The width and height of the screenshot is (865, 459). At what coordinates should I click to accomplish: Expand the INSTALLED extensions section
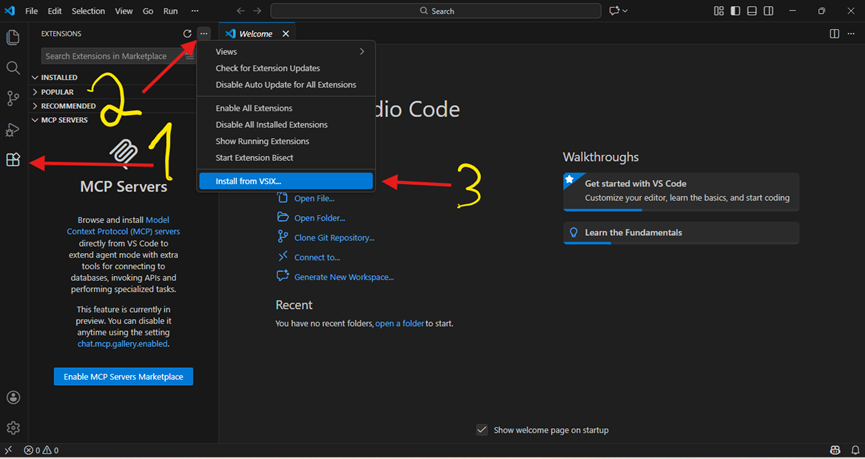(59, 77)
